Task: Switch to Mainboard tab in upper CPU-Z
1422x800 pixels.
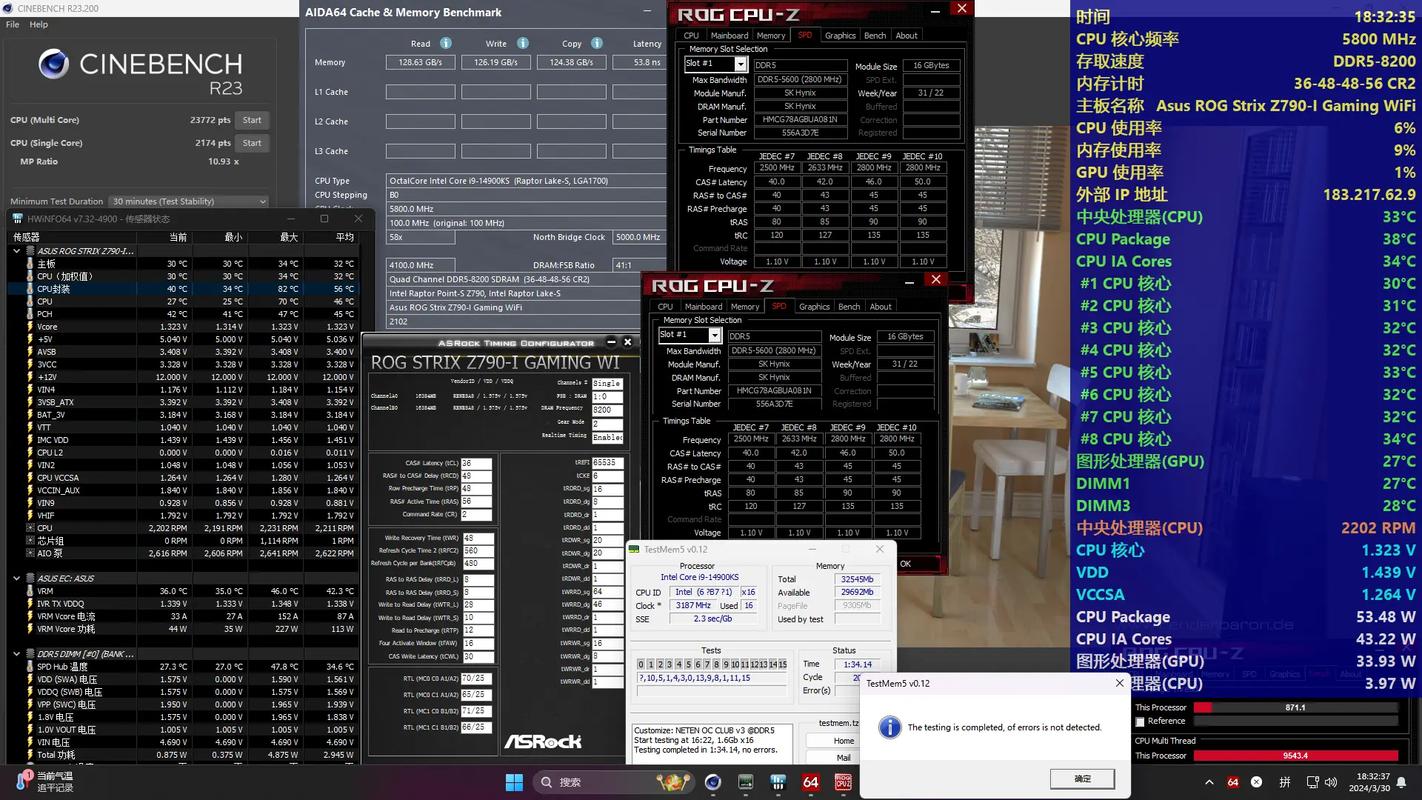Action: pyautogui.click(x=729, y=35)
